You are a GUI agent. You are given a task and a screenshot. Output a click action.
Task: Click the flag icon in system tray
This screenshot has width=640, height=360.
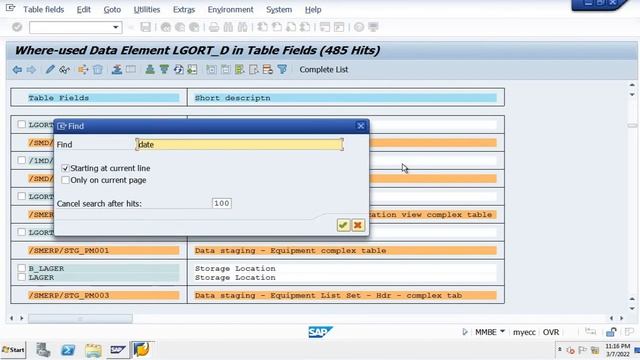[582, 350]
